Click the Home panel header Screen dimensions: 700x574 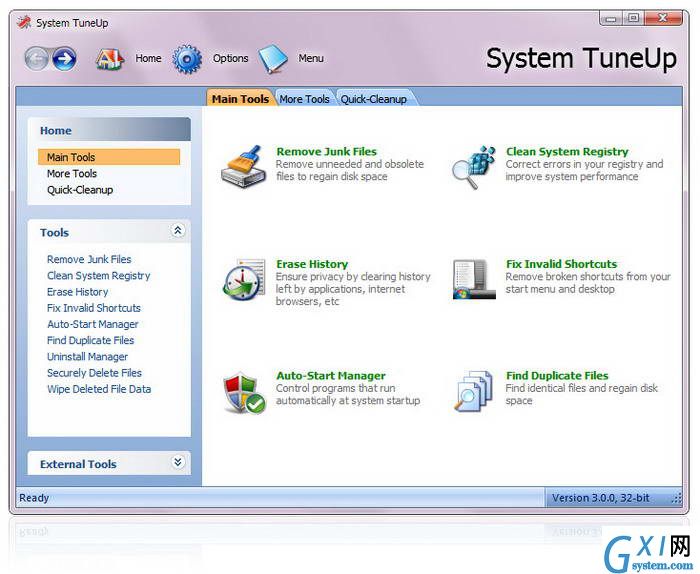click(109, 130)
